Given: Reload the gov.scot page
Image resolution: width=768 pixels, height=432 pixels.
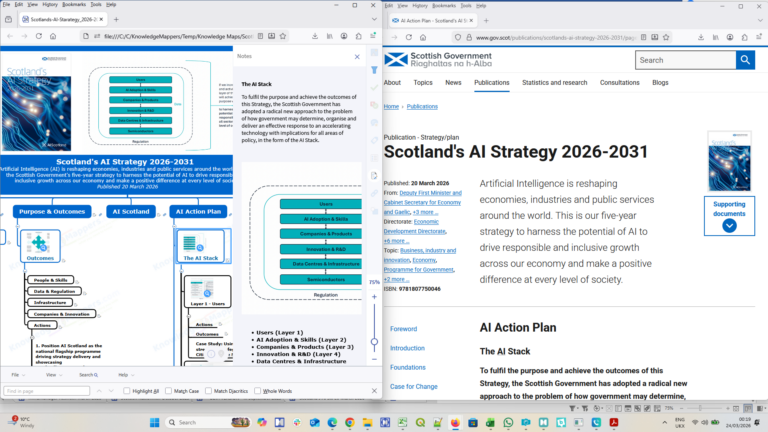Looking at the screenshot, I should (x=408, y=37).
